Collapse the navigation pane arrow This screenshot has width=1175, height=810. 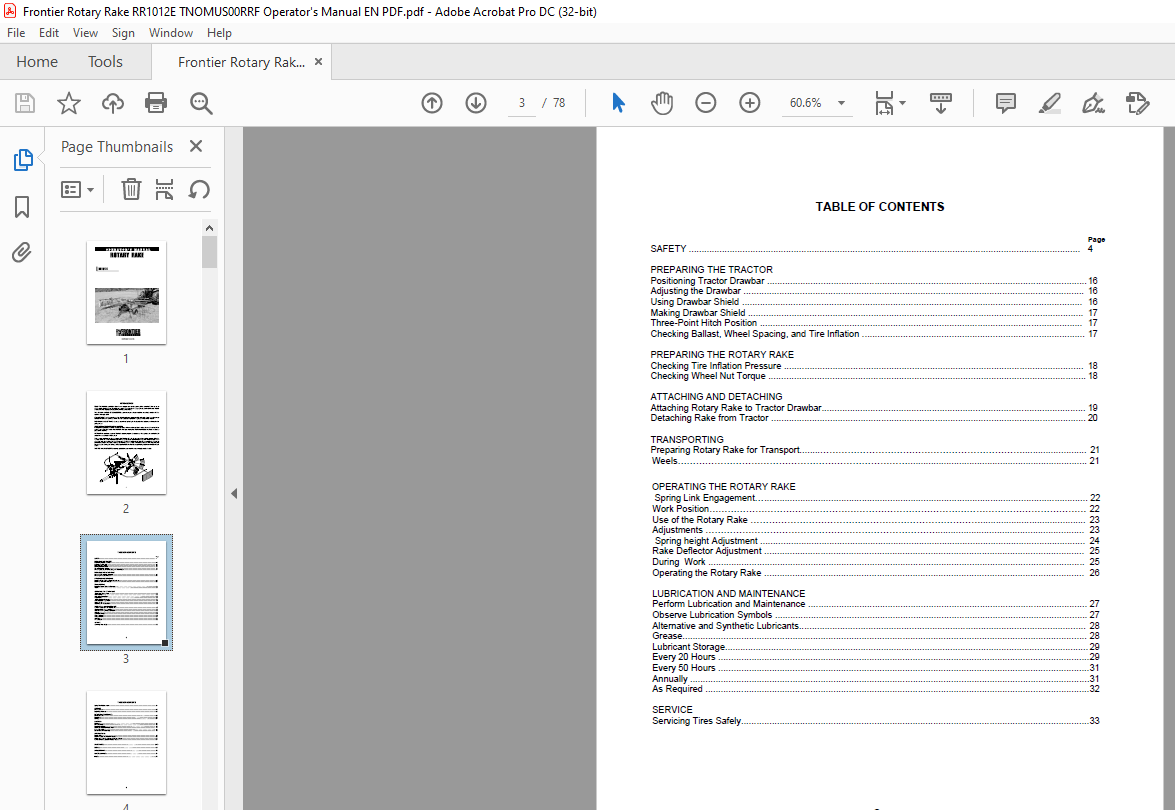pyautogui.click(x=234, y=493)
